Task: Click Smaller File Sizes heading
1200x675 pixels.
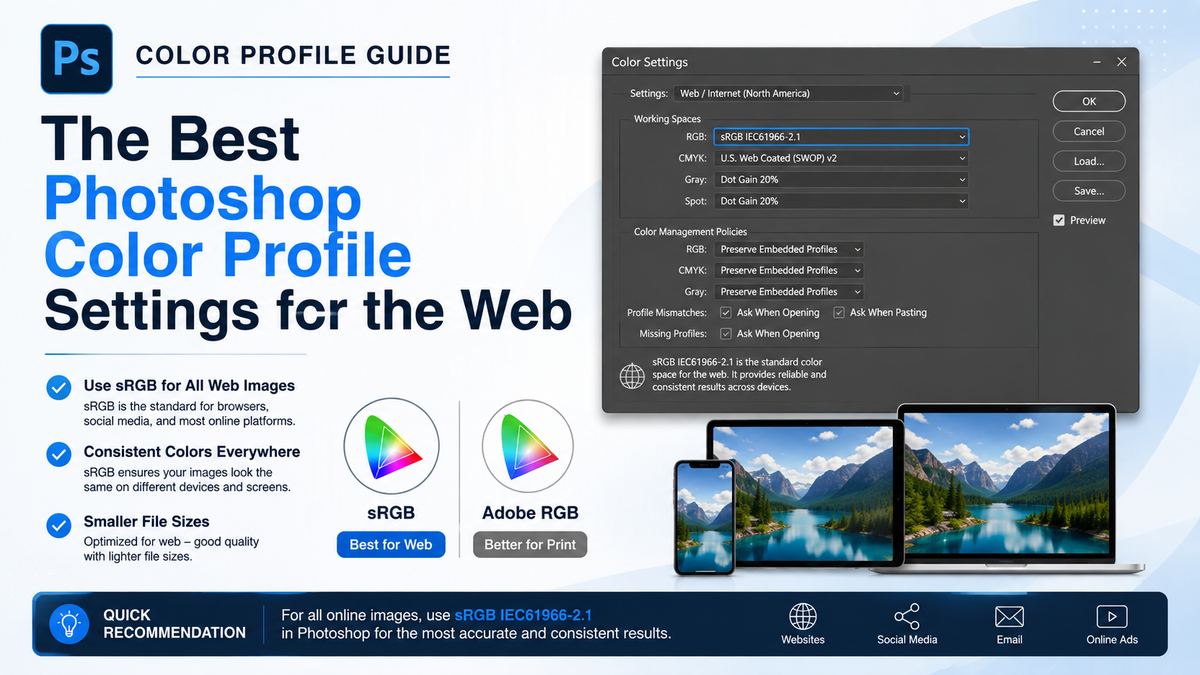Action: coord(147,521)
